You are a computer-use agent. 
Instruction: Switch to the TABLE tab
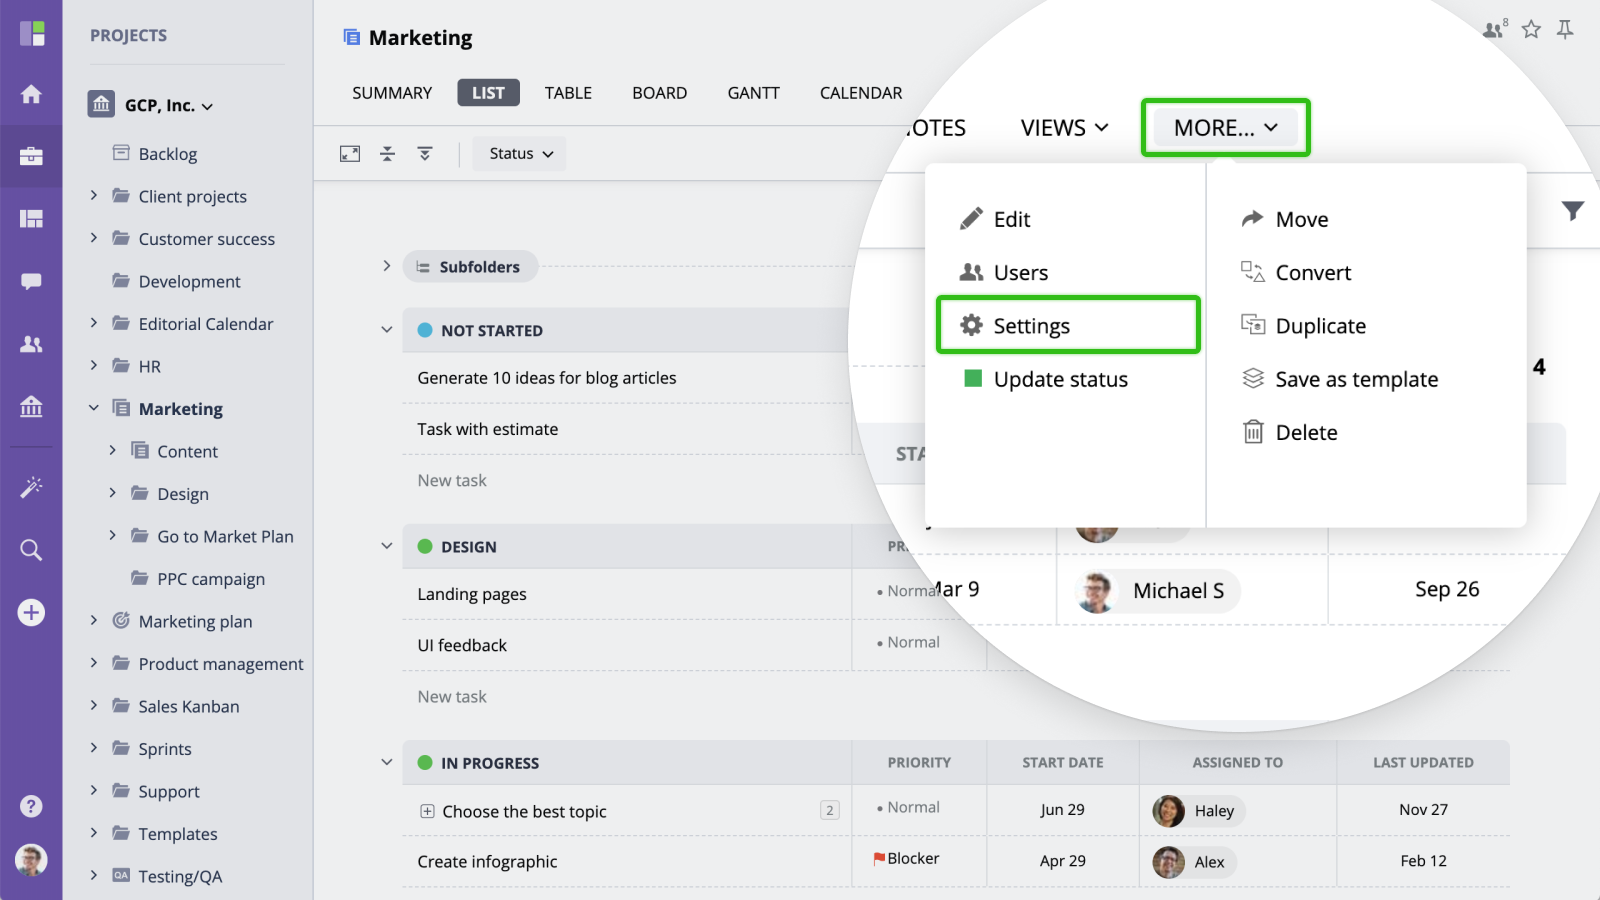click(568, 93)
